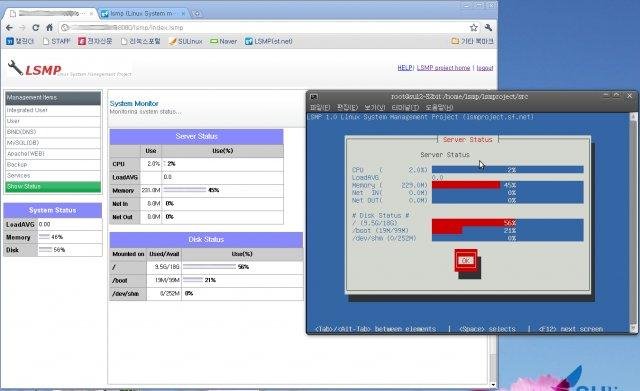The width and height of the screenshot is (640, 391).
Task: Open first bookmark left of STAFF
Action: click(x=20, y=41)
